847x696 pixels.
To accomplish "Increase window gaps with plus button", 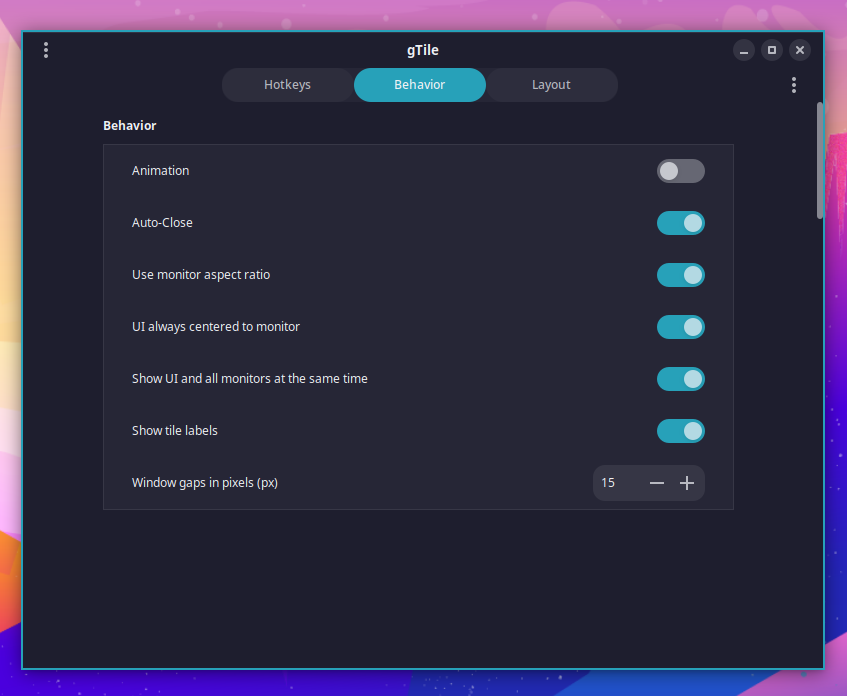I will coord(687,483).
